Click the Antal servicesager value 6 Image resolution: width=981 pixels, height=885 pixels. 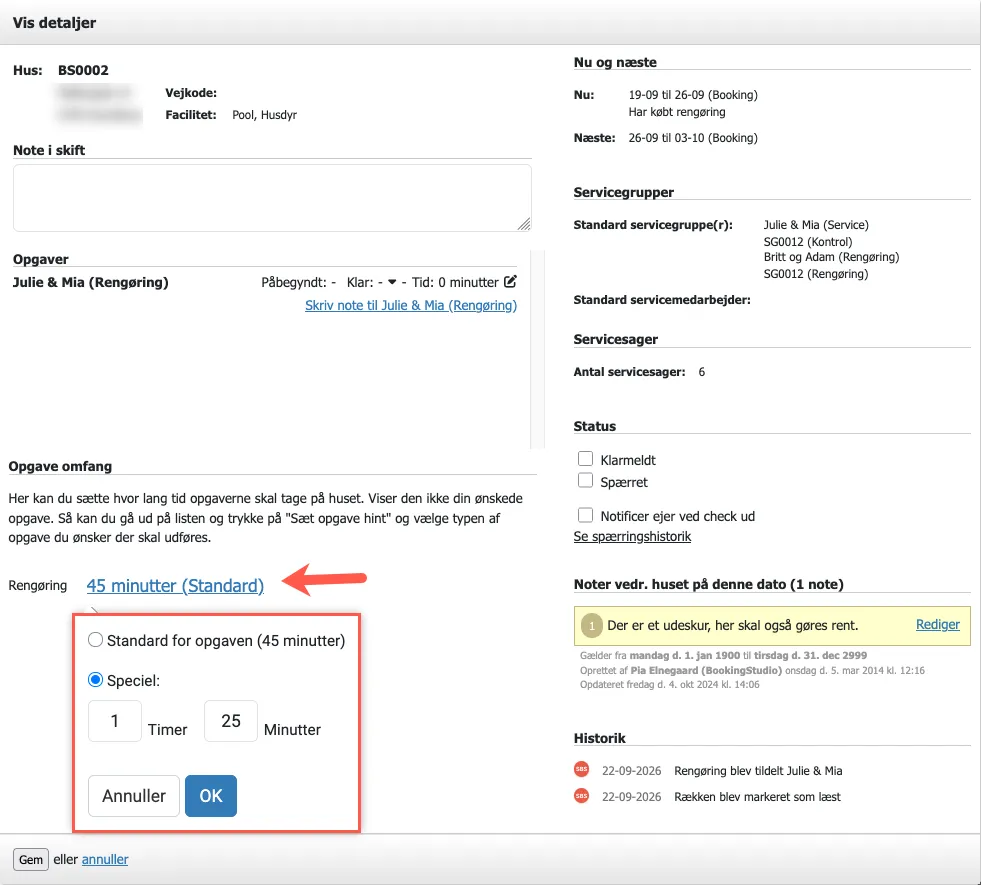(702, 372)
